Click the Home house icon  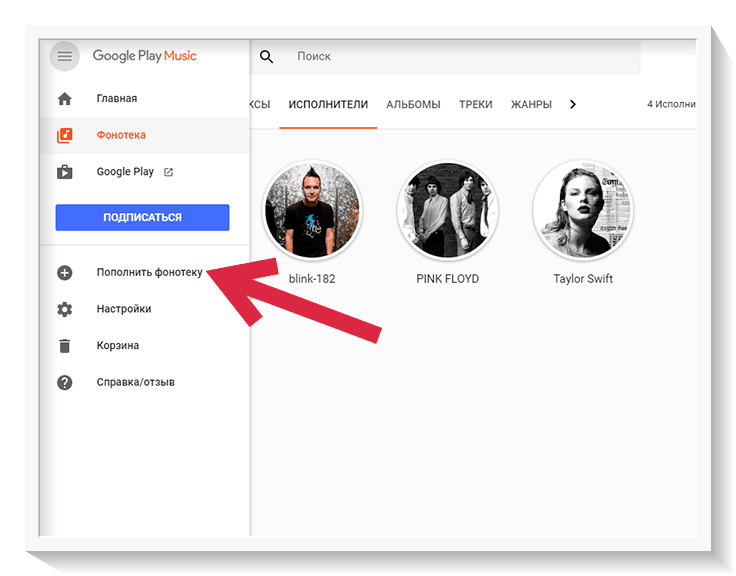click(x=65, y=99)
